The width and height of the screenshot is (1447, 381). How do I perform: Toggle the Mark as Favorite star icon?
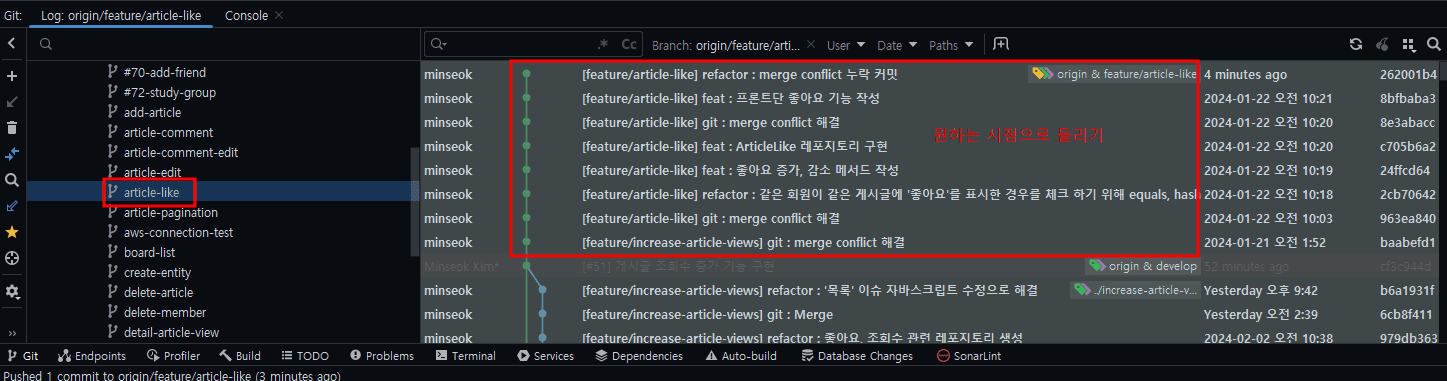point(12,232)
